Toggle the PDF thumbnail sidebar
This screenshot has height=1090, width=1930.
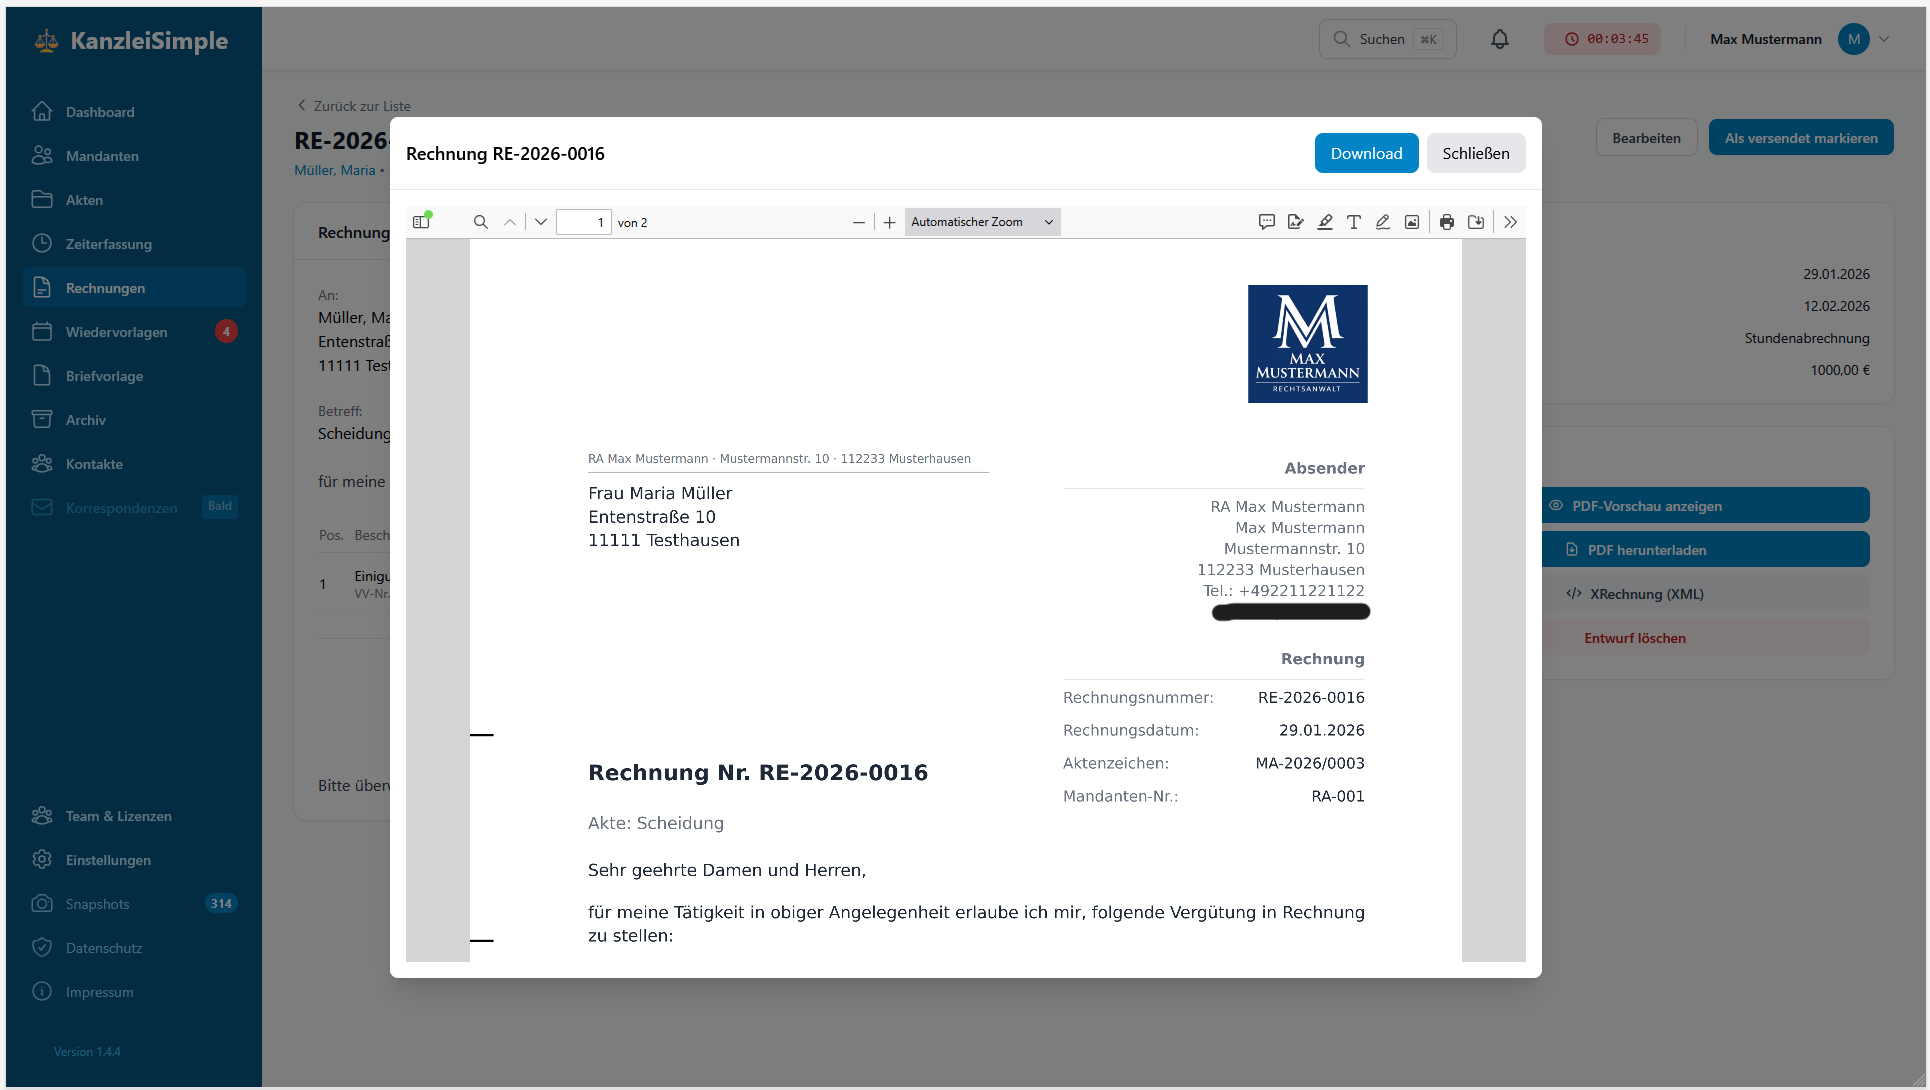[421, 221]
